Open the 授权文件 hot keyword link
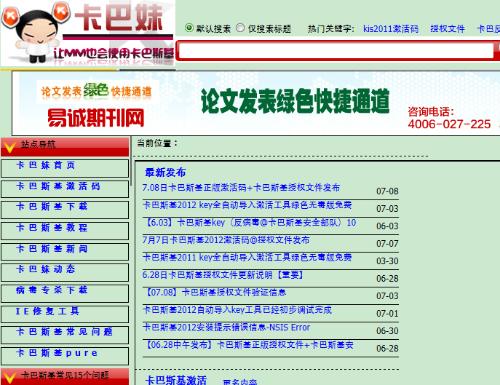500x385 pixels. pos(447,29)
